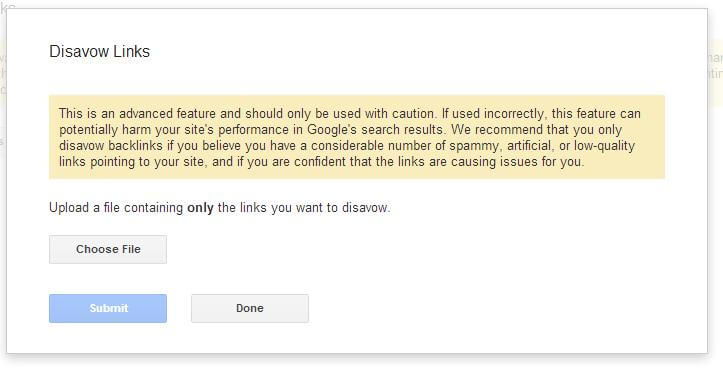Submit the disavow file
The width and height of the screenshot is (723, 375).
(x=108, y=309)
